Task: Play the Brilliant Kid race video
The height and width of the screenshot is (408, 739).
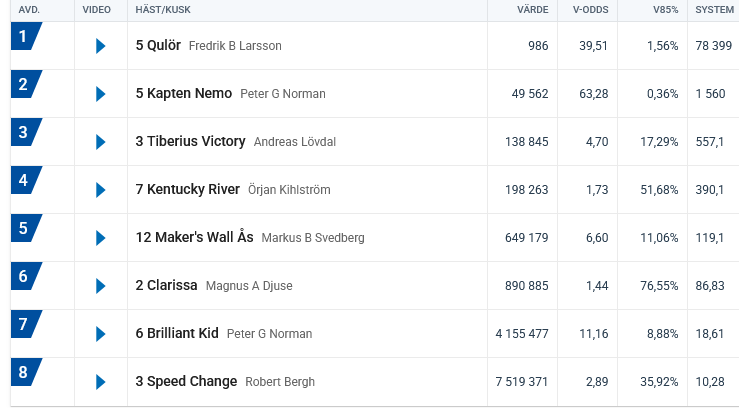Action: click(x=100, y=334)
